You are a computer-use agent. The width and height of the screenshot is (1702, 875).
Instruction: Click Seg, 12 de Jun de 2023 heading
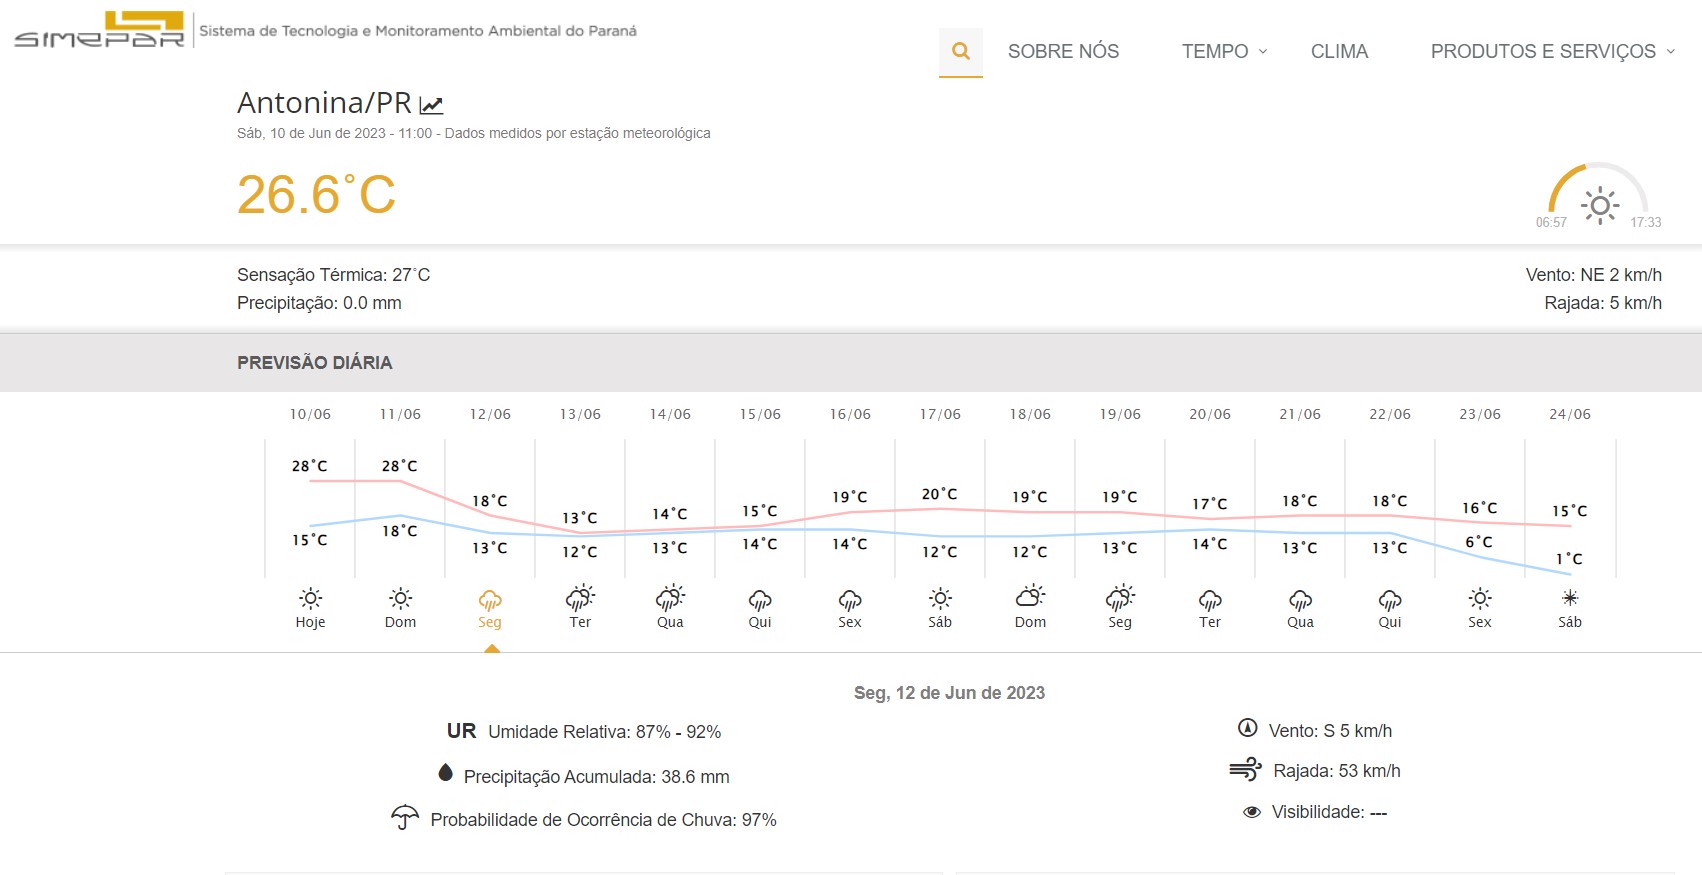pyautogui.click(x=949, y=693)
